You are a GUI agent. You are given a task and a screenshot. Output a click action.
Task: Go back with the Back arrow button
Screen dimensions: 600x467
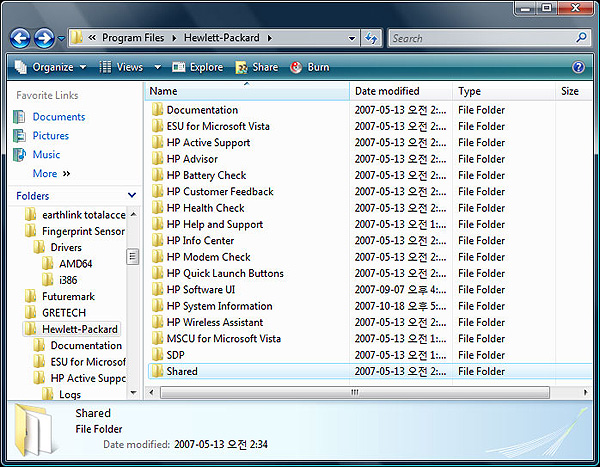[20, 38]
